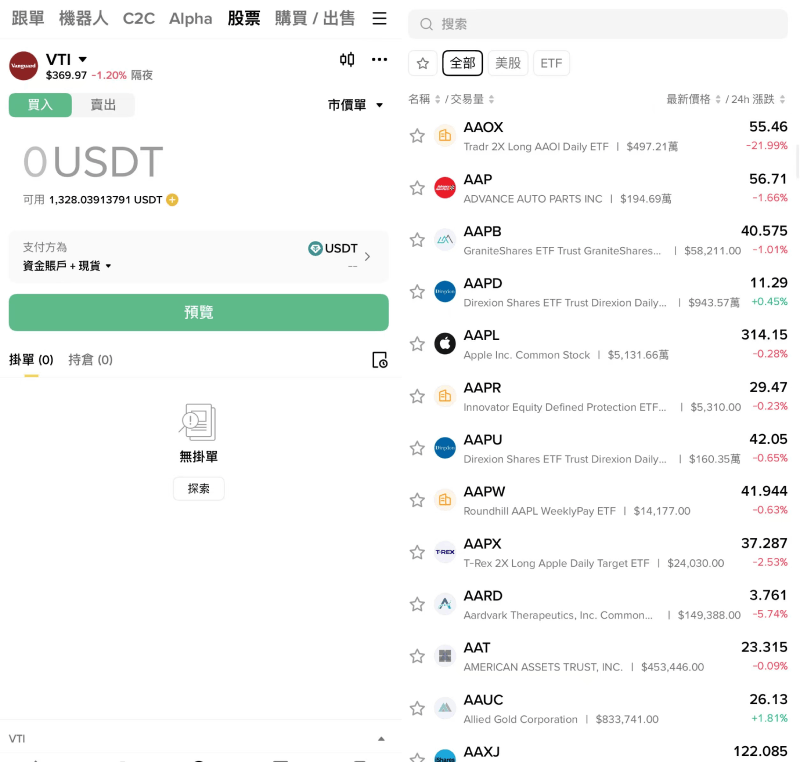
Task: Click the AAPW ETF icon
Action: 445,500
